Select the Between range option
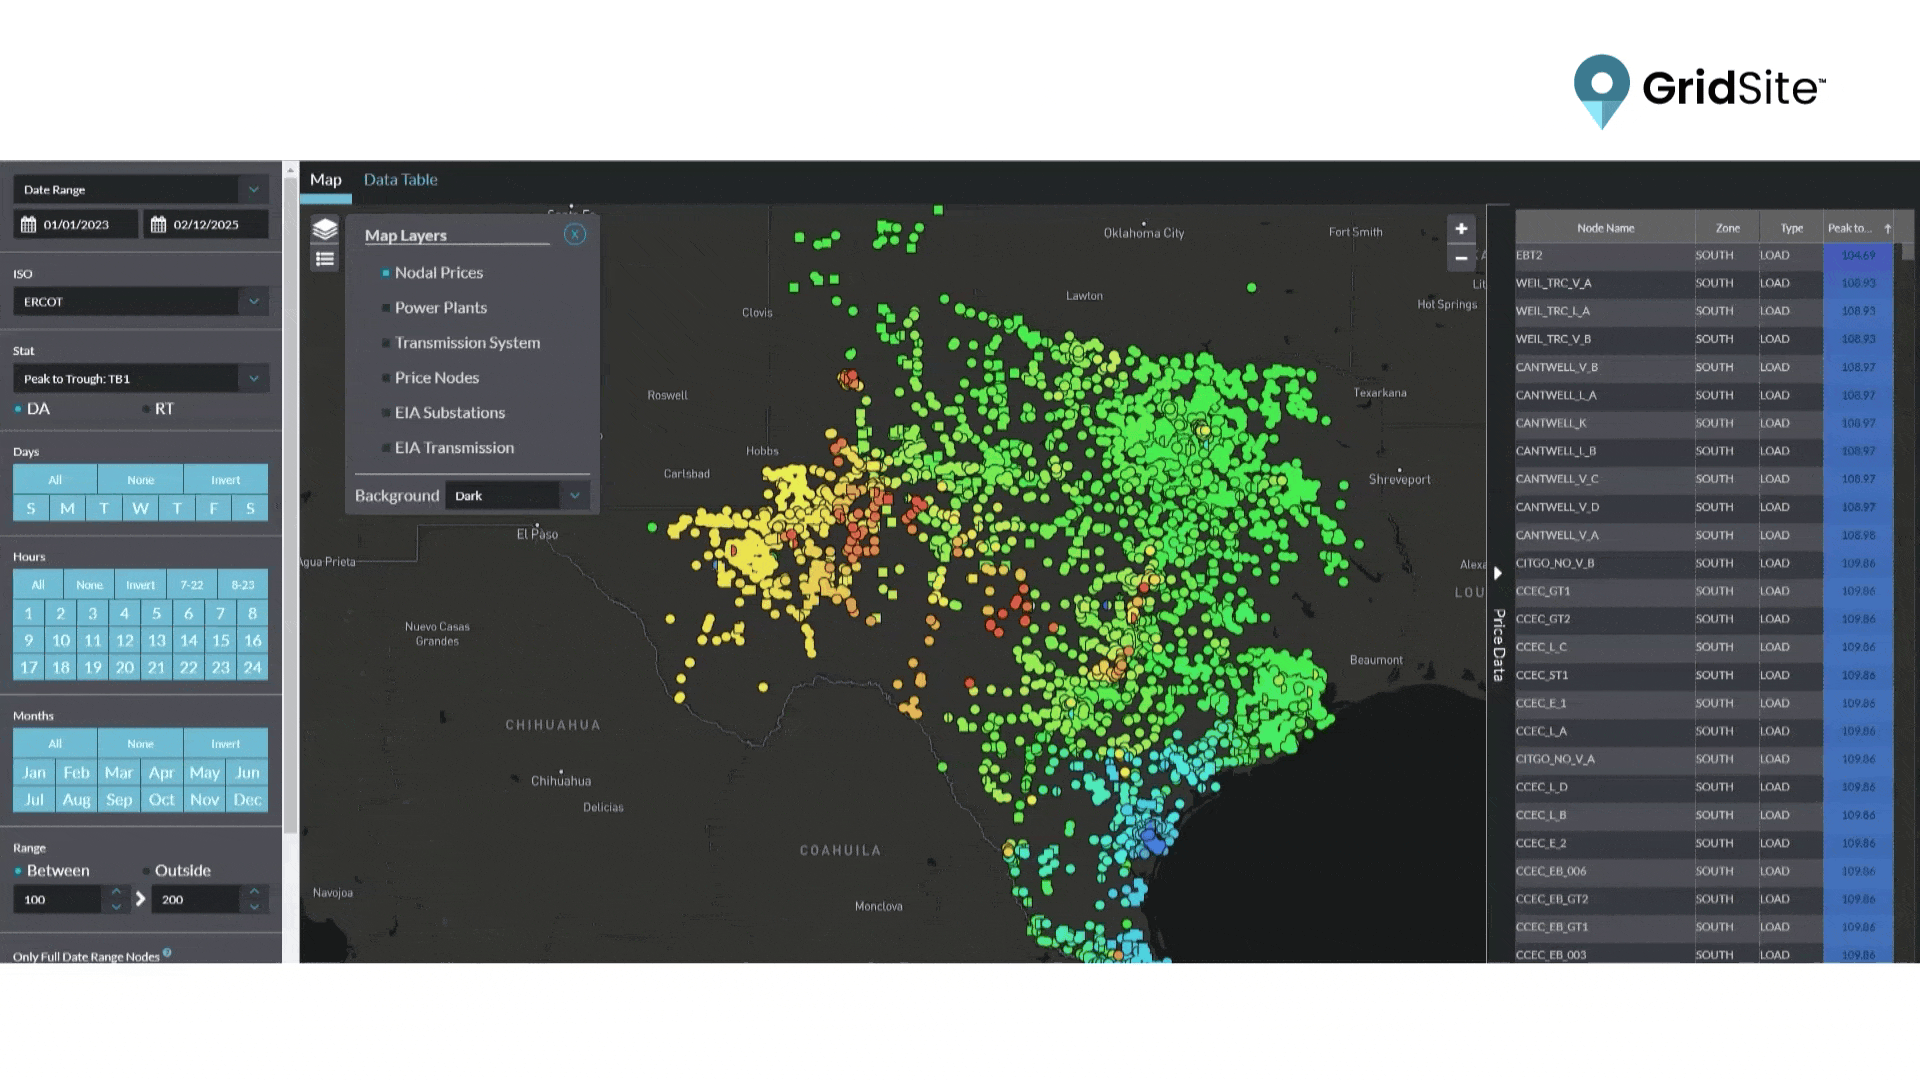This screenshot has width=1920, height=1080. click(18, 871)
